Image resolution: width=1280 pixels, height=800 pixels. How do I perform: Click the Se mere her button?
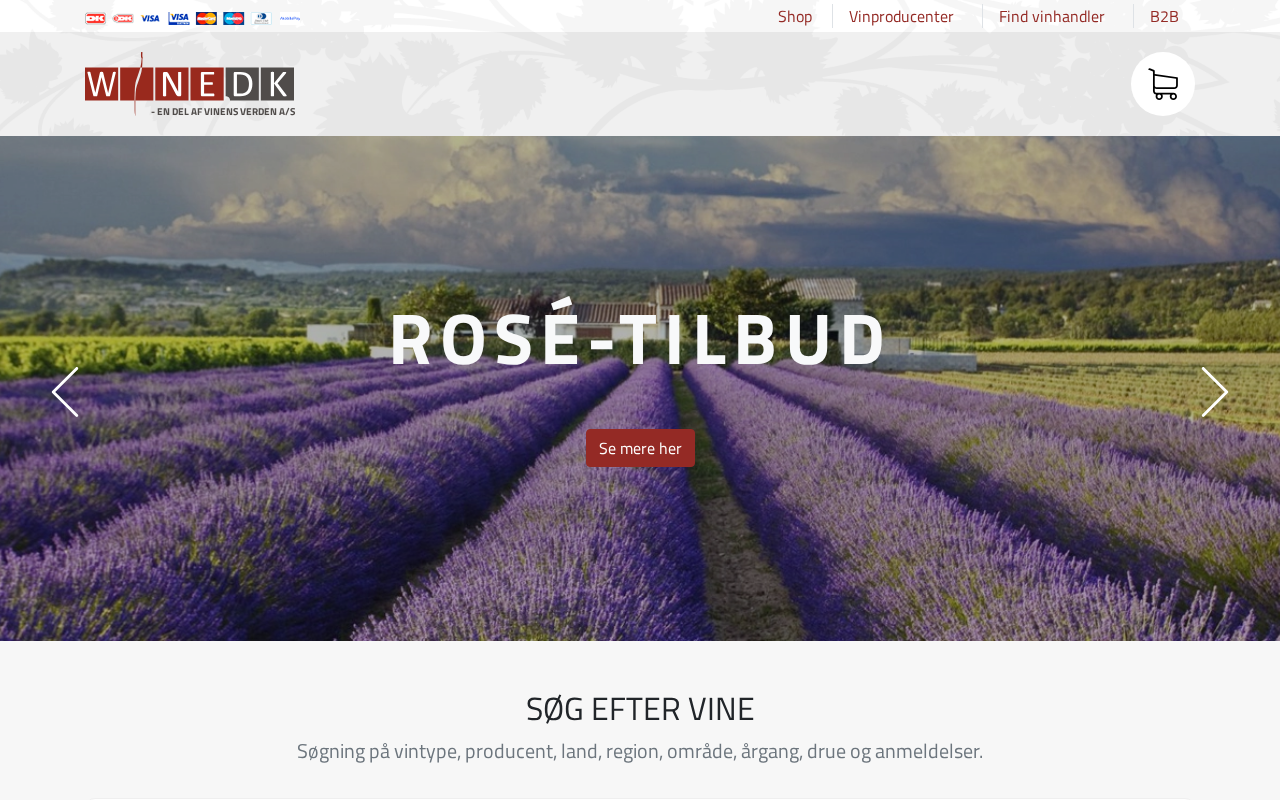[x=640, y=448]
